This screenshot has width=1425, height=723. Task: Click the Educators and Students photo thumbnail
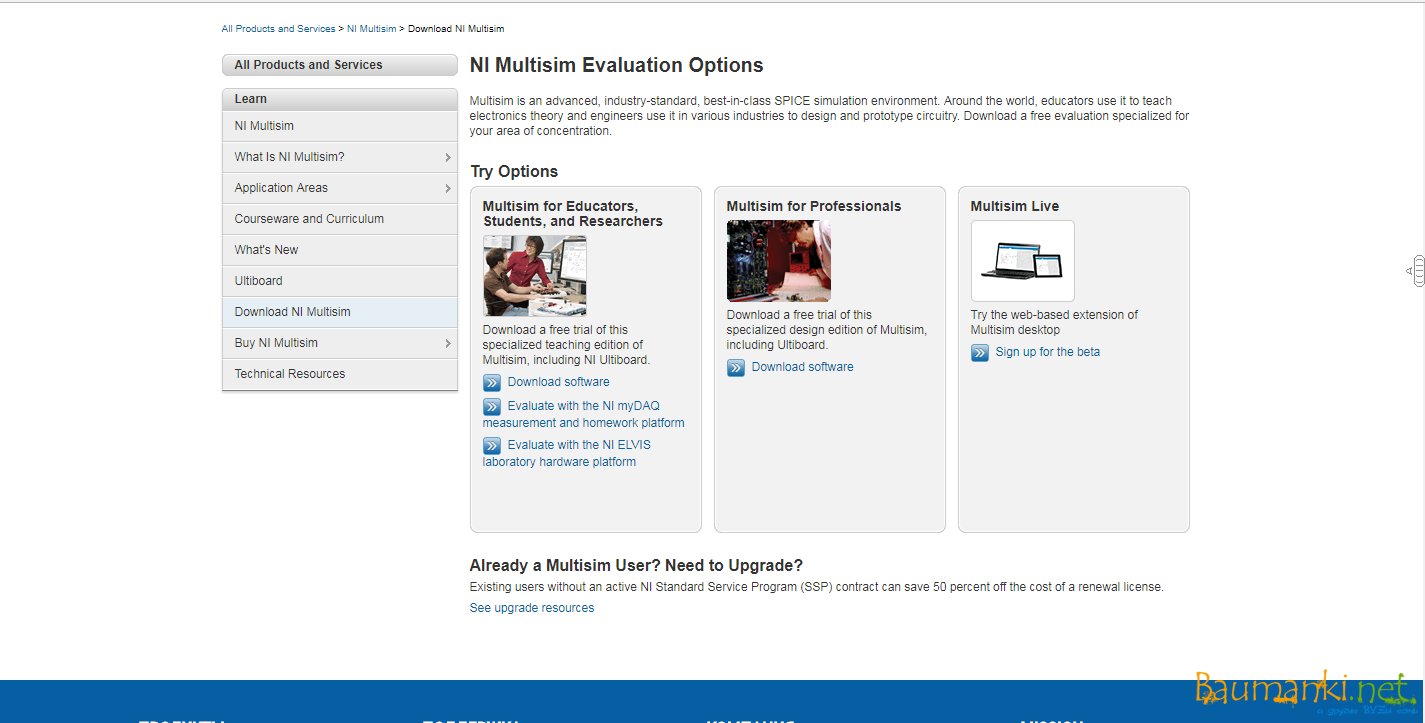click(535, 276)
